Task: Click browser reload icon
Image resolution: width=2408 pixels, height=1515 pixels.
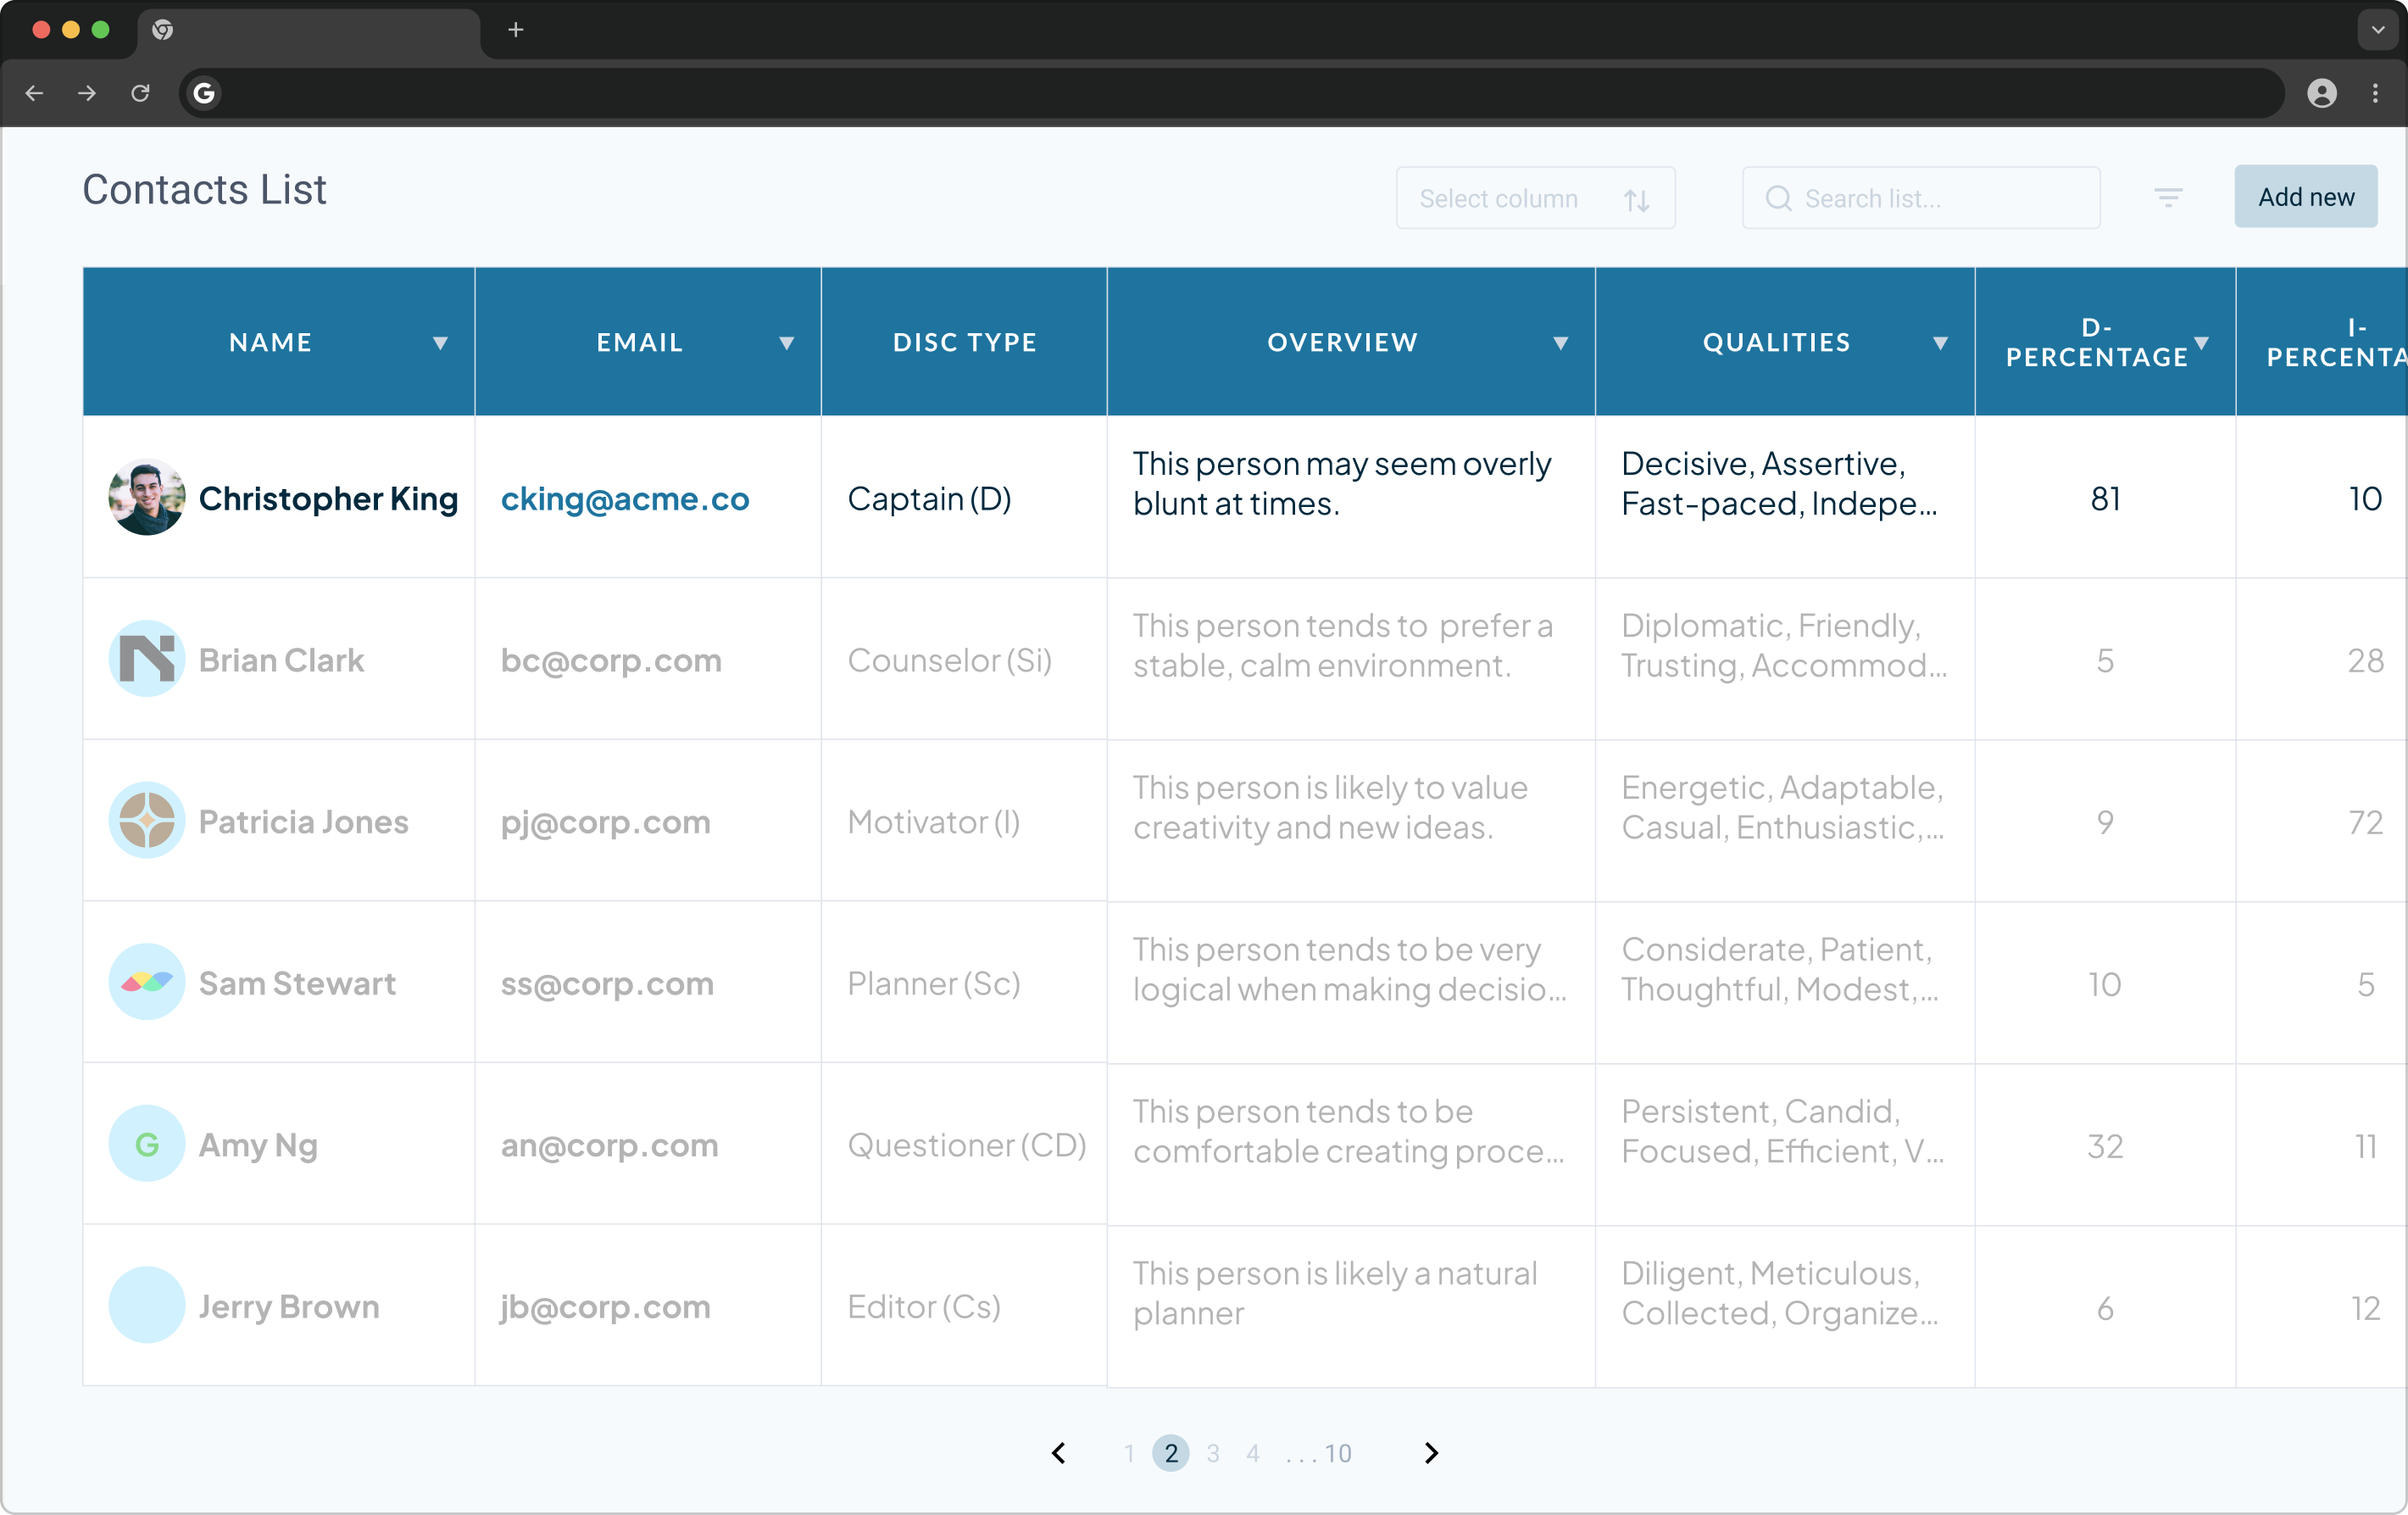Action: click(141, 93)
